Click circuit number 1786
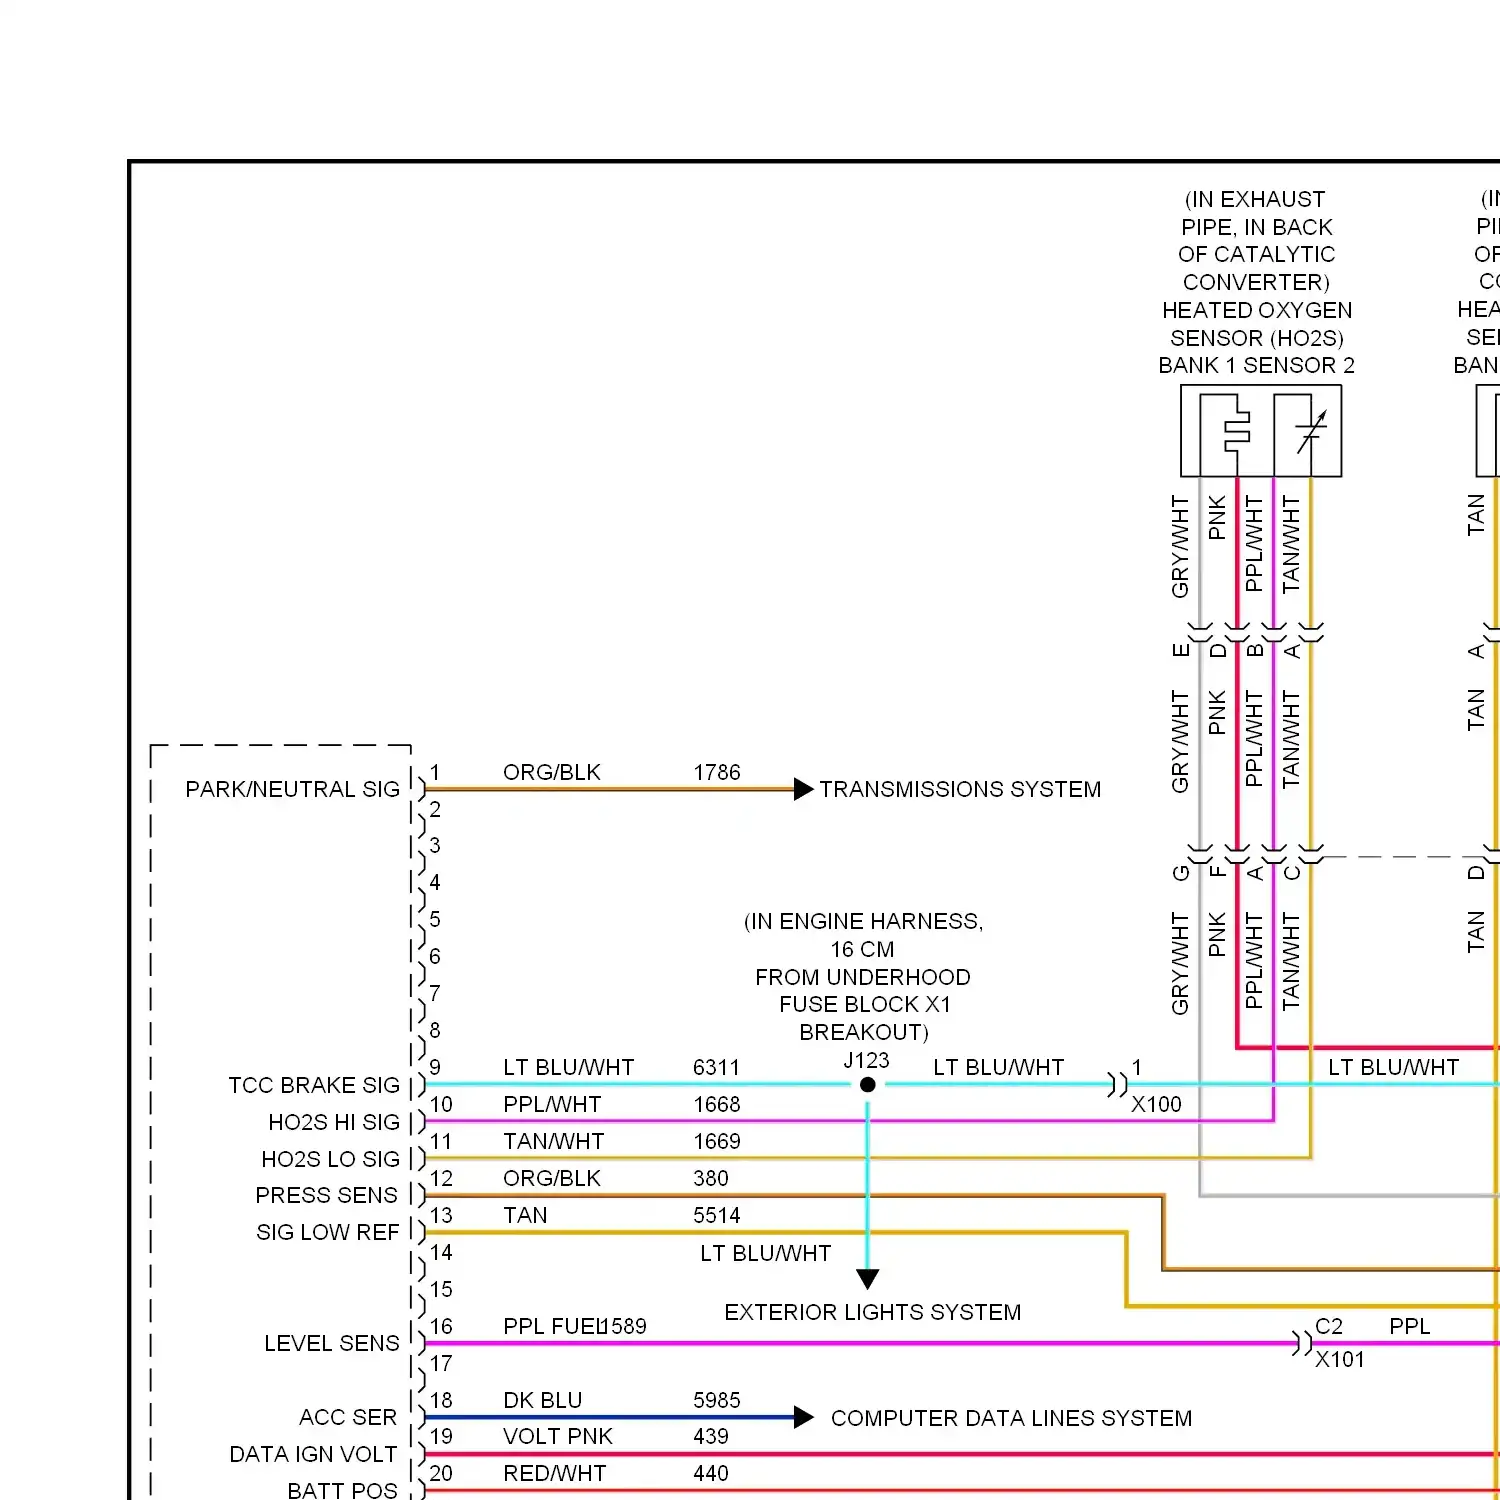Image resolution: width=1500 pixels, height=1500 pixels. [x=717, y=773]
